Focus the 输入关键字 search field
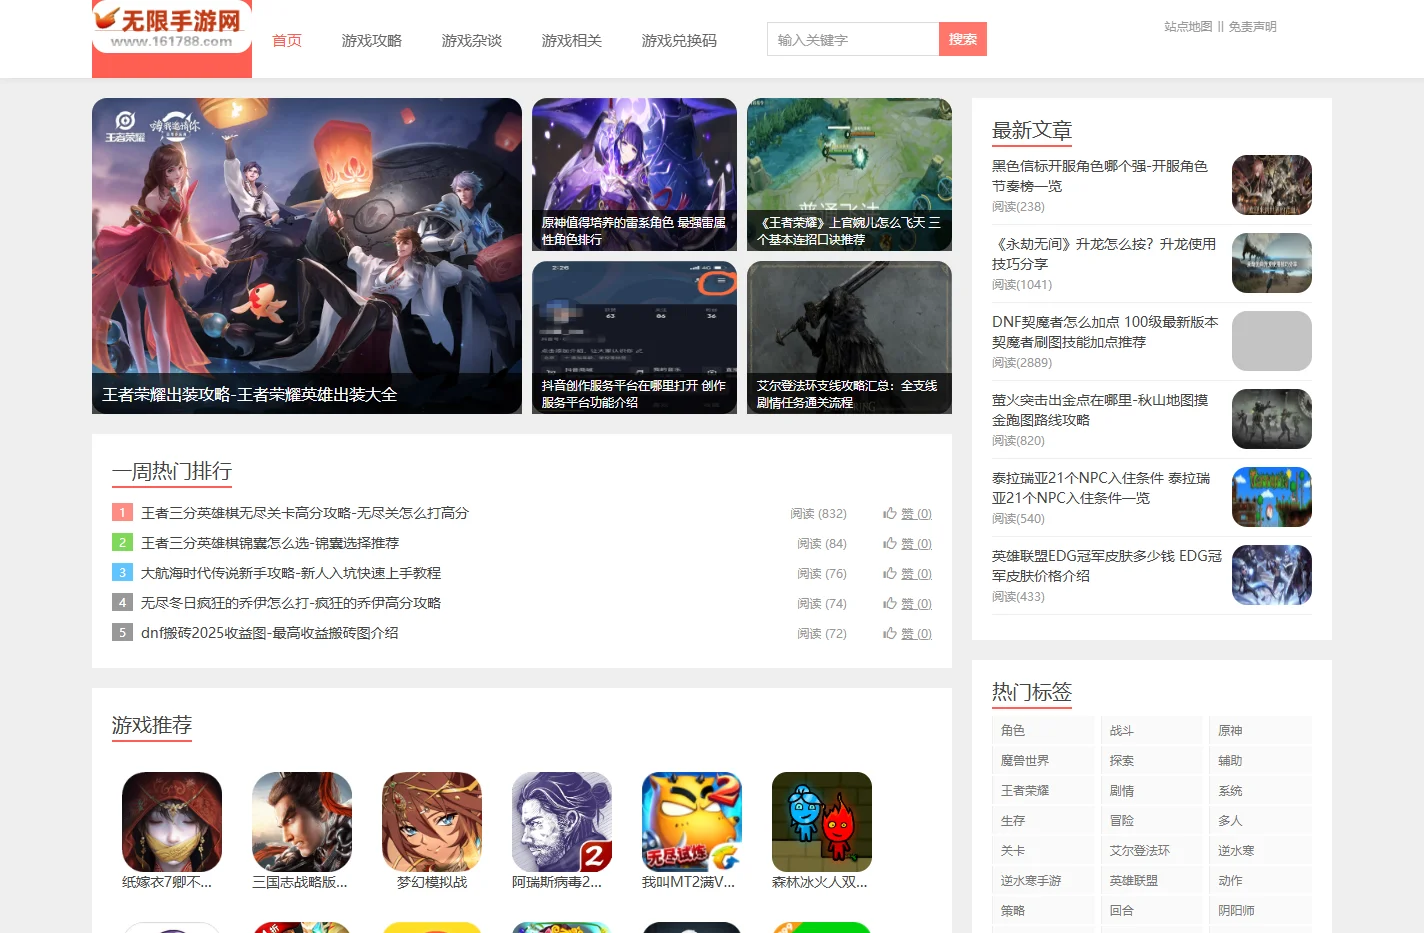Screen dimensions: 1424x933 point(853,39)
